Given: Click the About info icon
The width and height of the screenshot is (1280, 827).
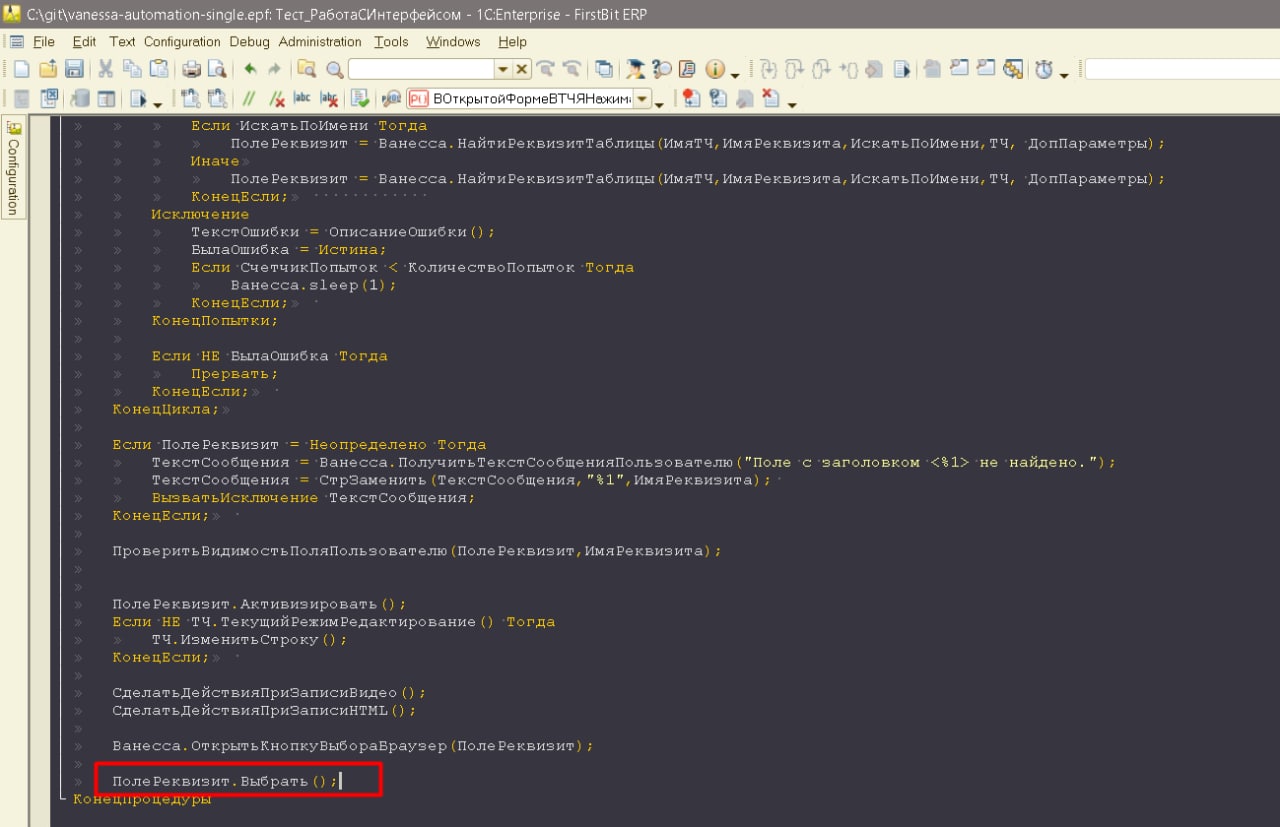Looking at the screenshot, I should (x=715, y=69).
